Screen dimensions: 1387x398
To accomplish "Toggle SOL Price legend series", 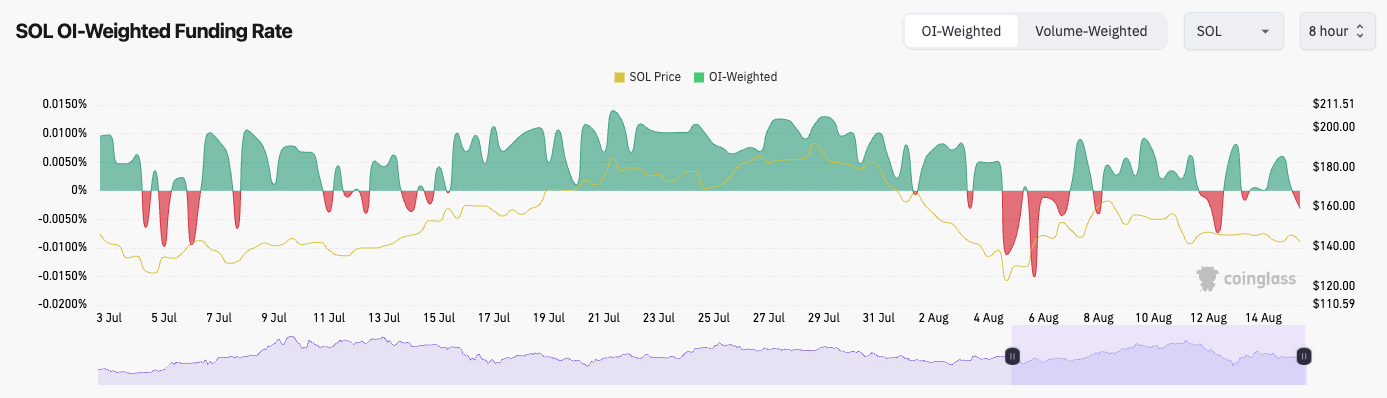I will tap(647, 77).
